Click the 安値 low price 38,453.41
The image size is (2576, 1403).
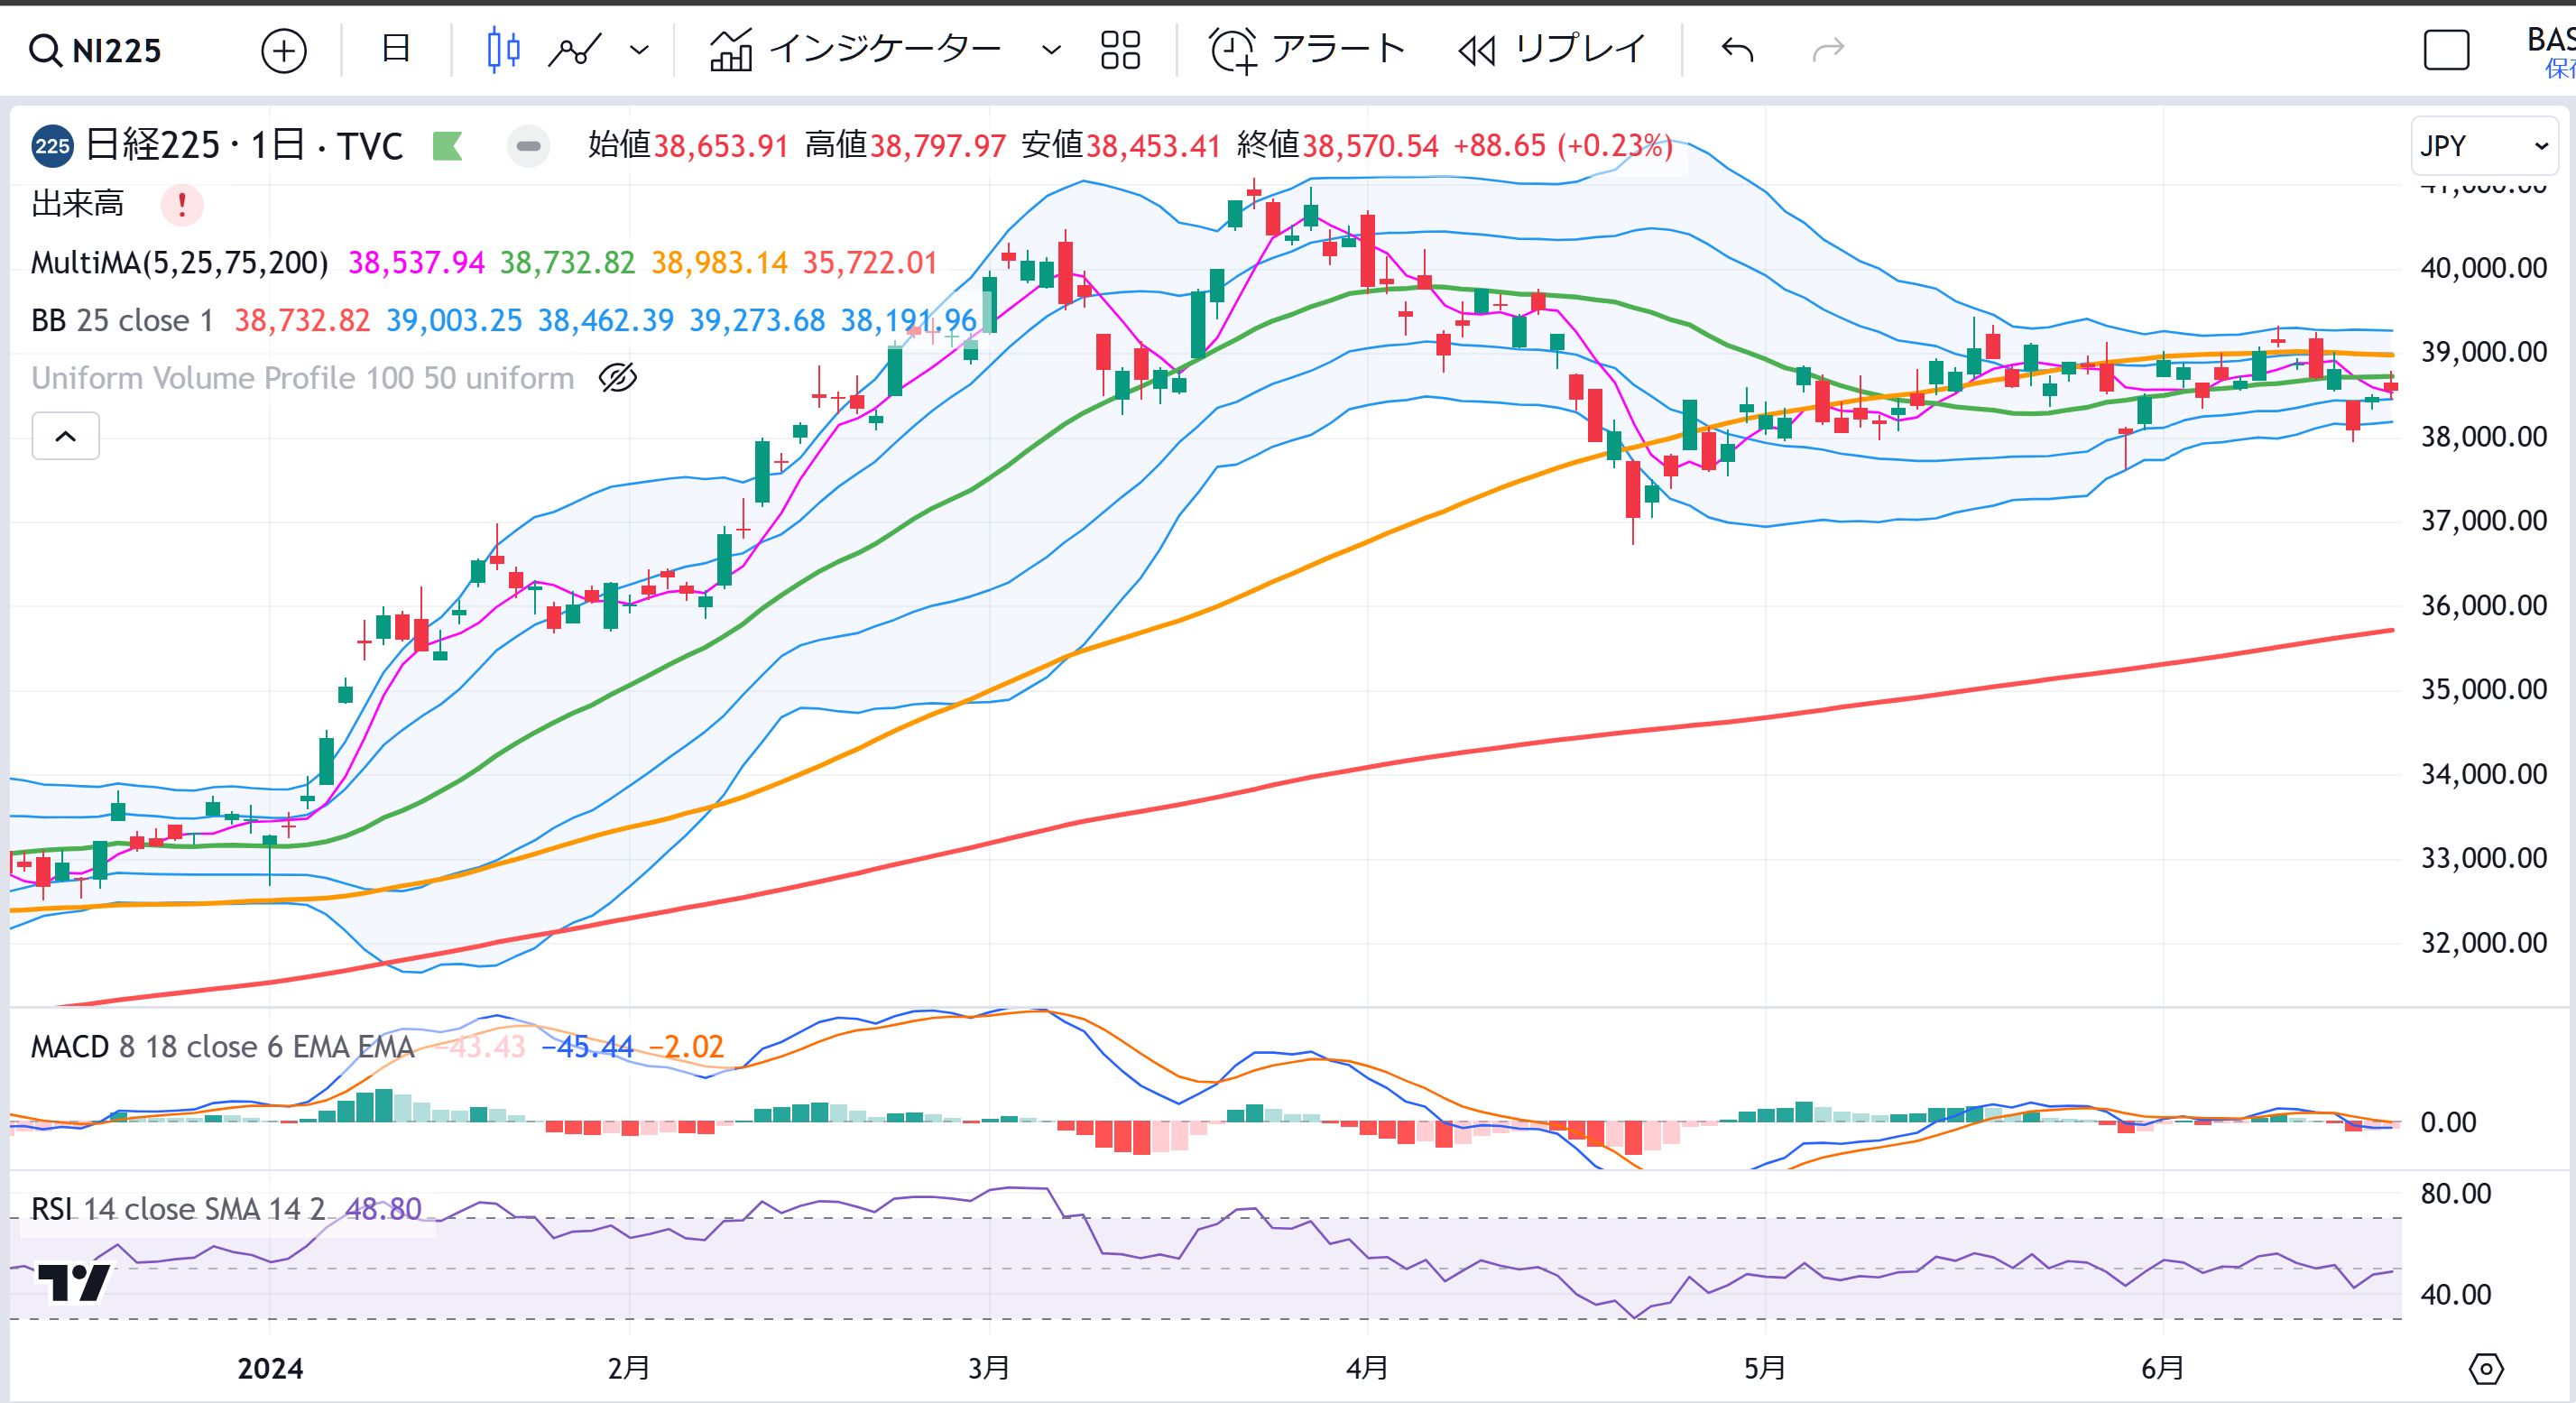coord(1153,146)
